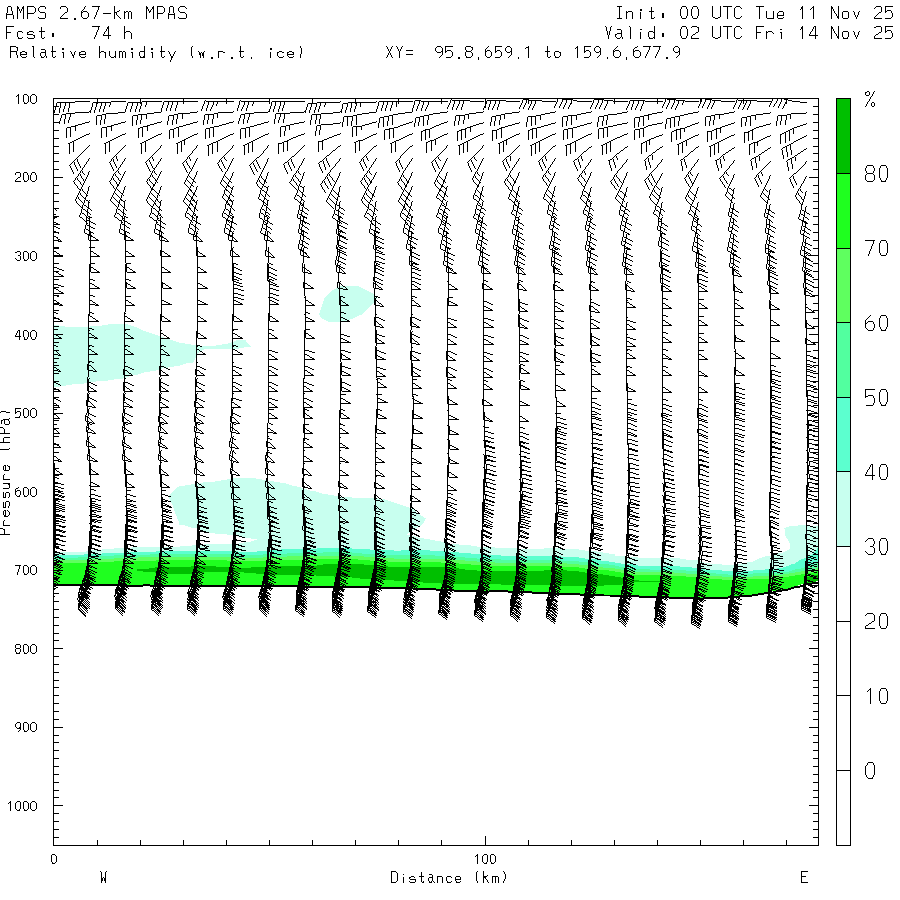Click the colorbar segment between 60 and 70
Screen dimensions: 900x900
tap(843, 285)
